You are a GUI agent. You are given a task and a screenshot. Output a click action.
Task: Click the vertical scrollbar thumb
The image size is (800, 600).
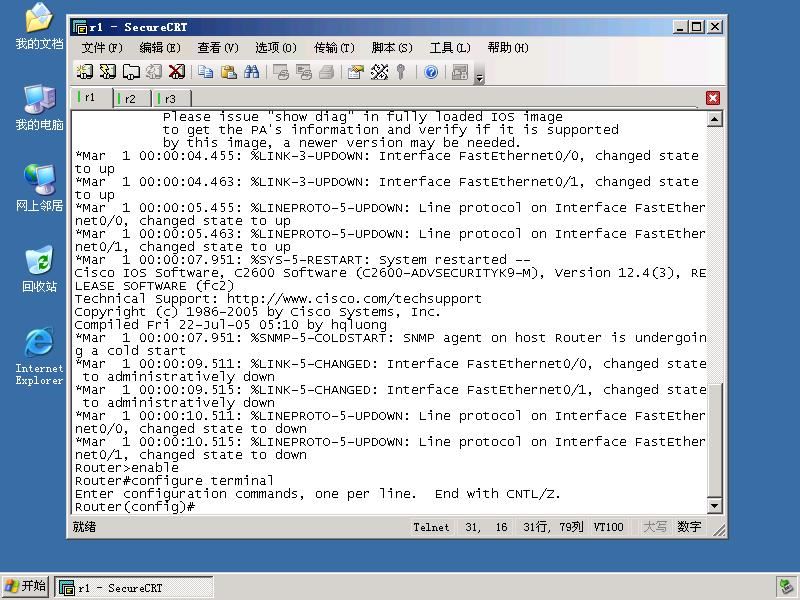[715, 440]
